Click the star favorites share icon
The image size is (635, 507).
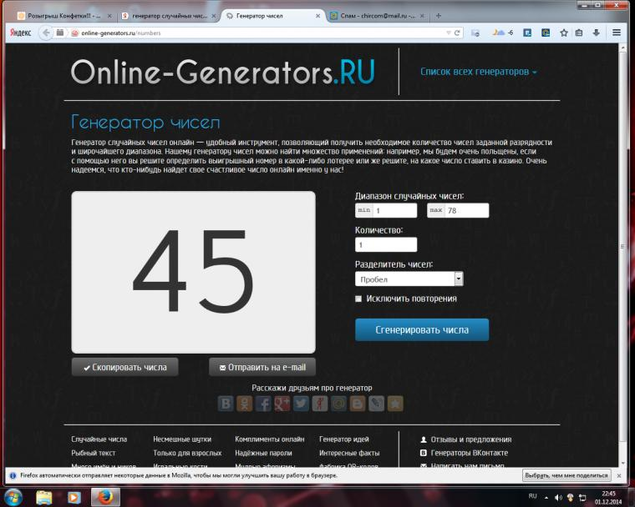395,403
